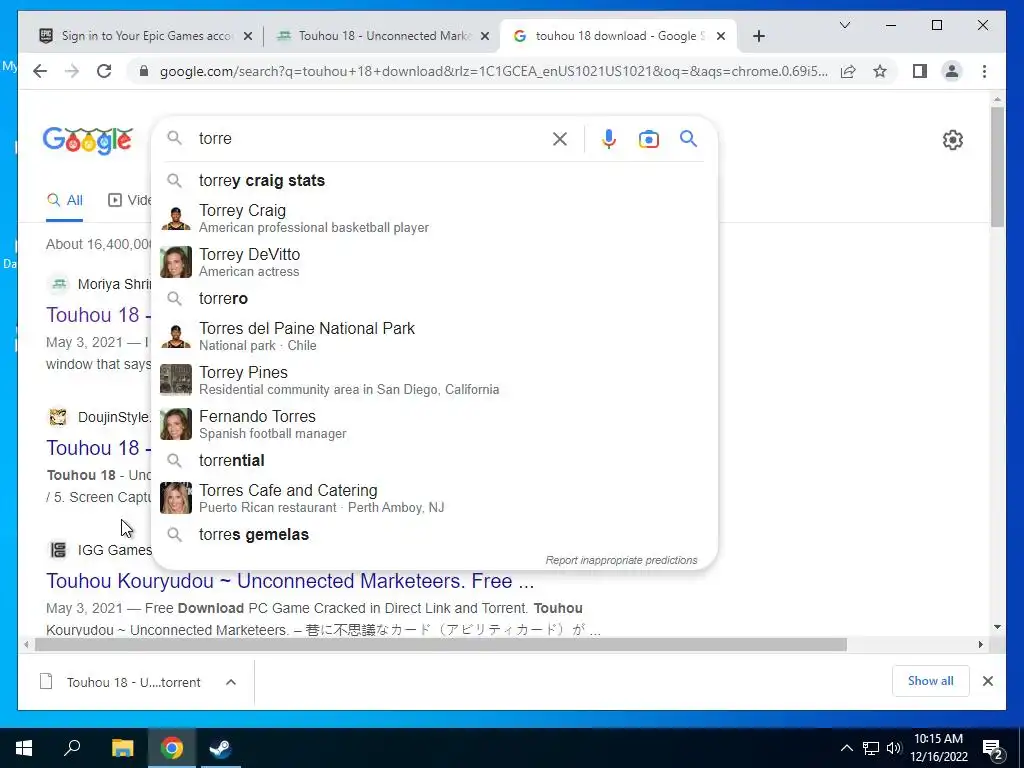Open the volume control in system tray
Screen dimensions: 1024x768
[894, 748]
